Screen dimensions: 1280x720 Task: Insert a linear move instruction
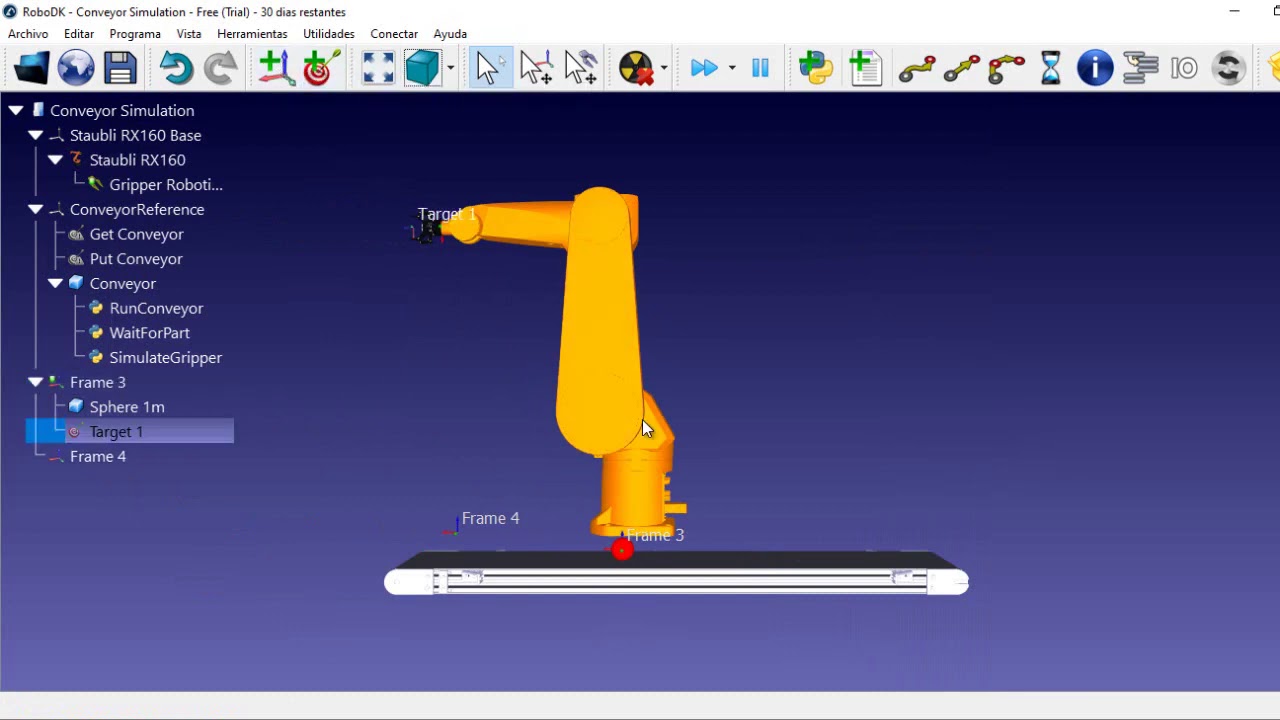(x=962, y=68)
